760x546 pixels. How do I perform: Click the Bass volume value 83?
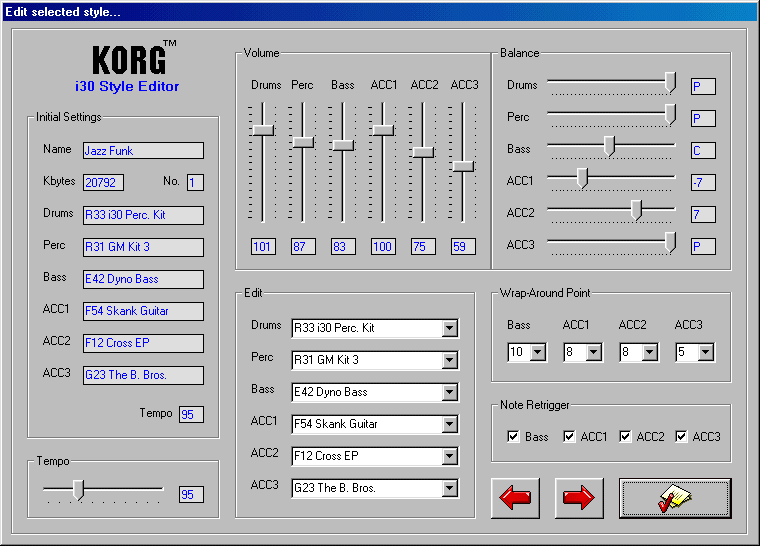[344, 247]
